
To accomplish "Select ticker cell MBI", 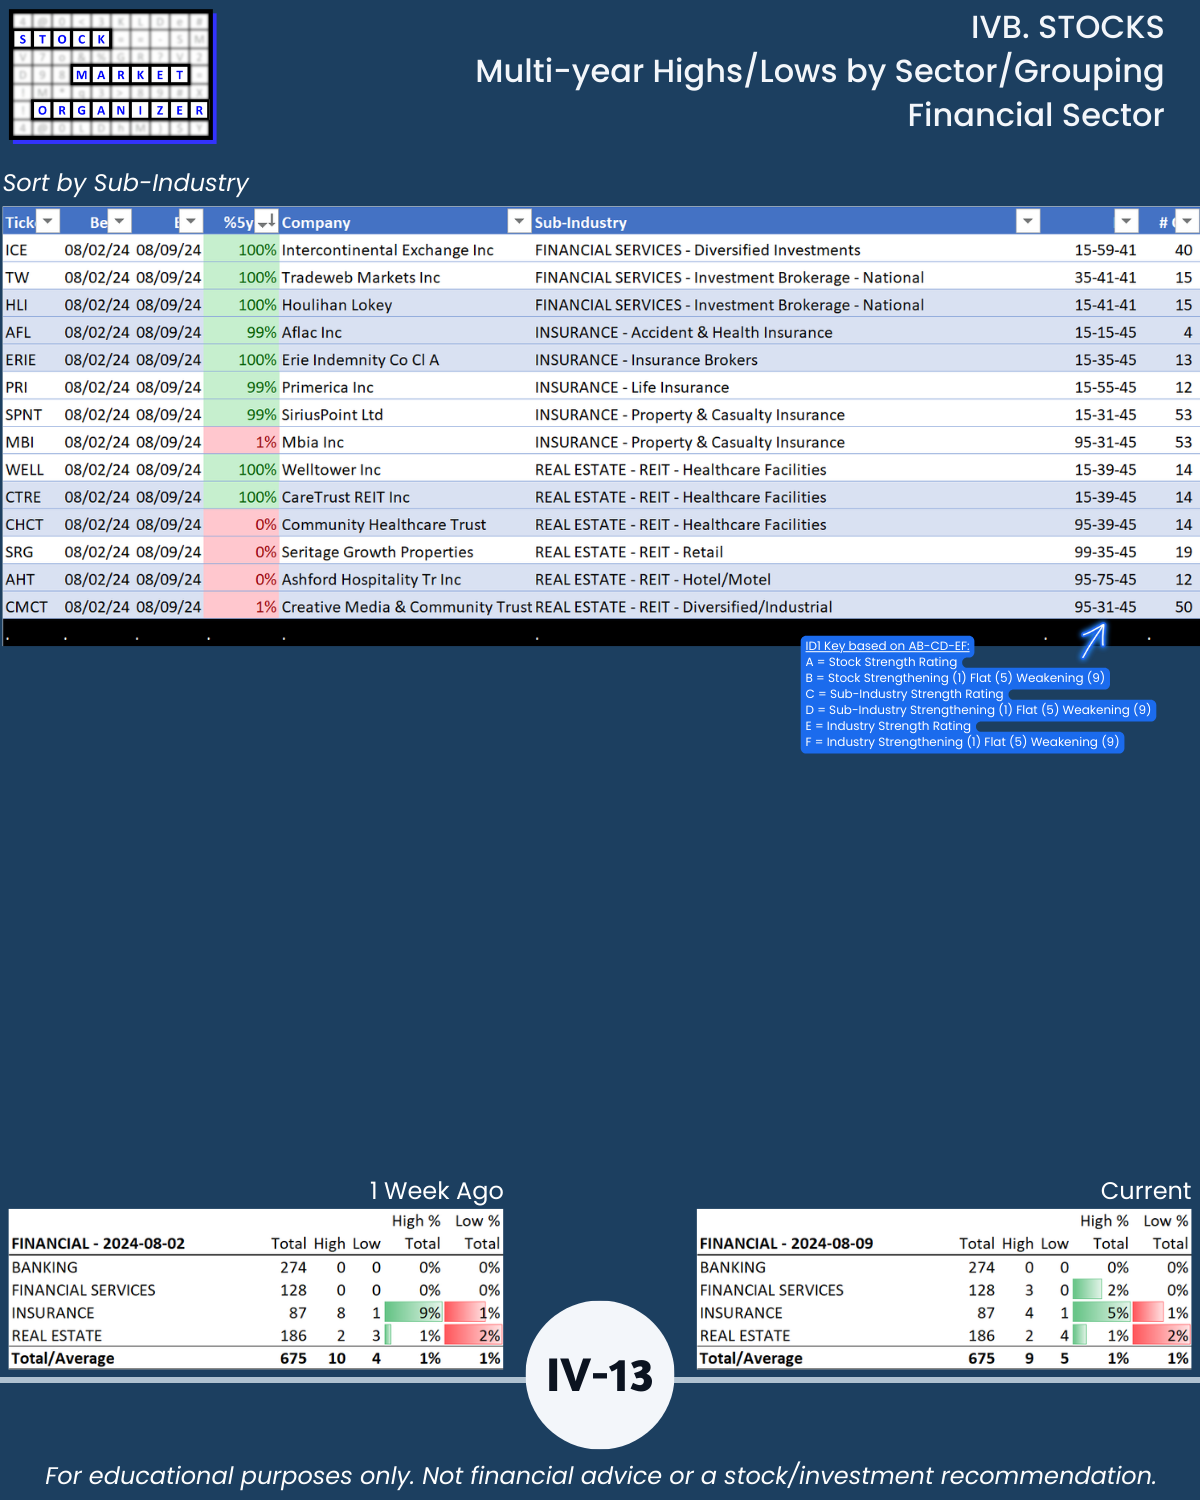I will [x=20, y=442].
